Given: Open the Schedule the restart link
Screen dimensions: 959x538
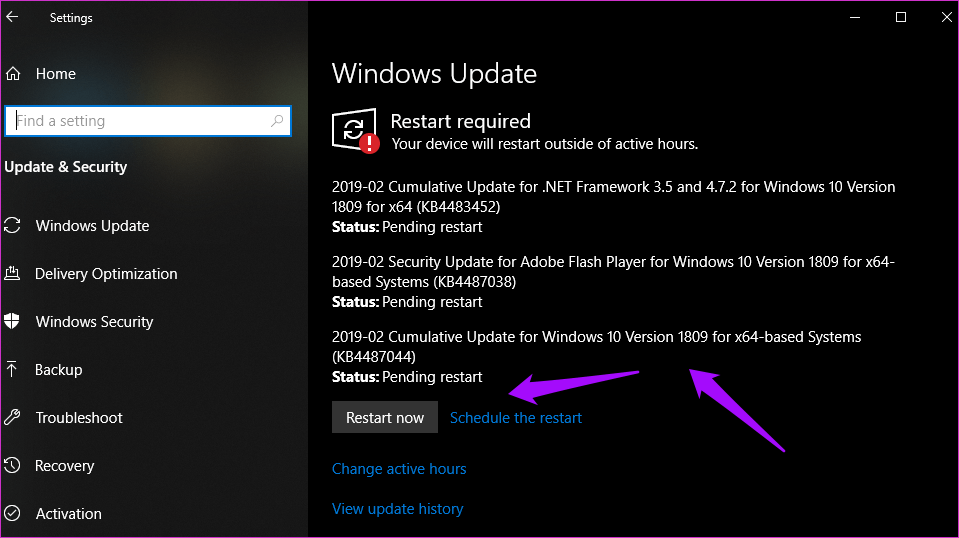Looking at the screenshot, I should point(516,418).
